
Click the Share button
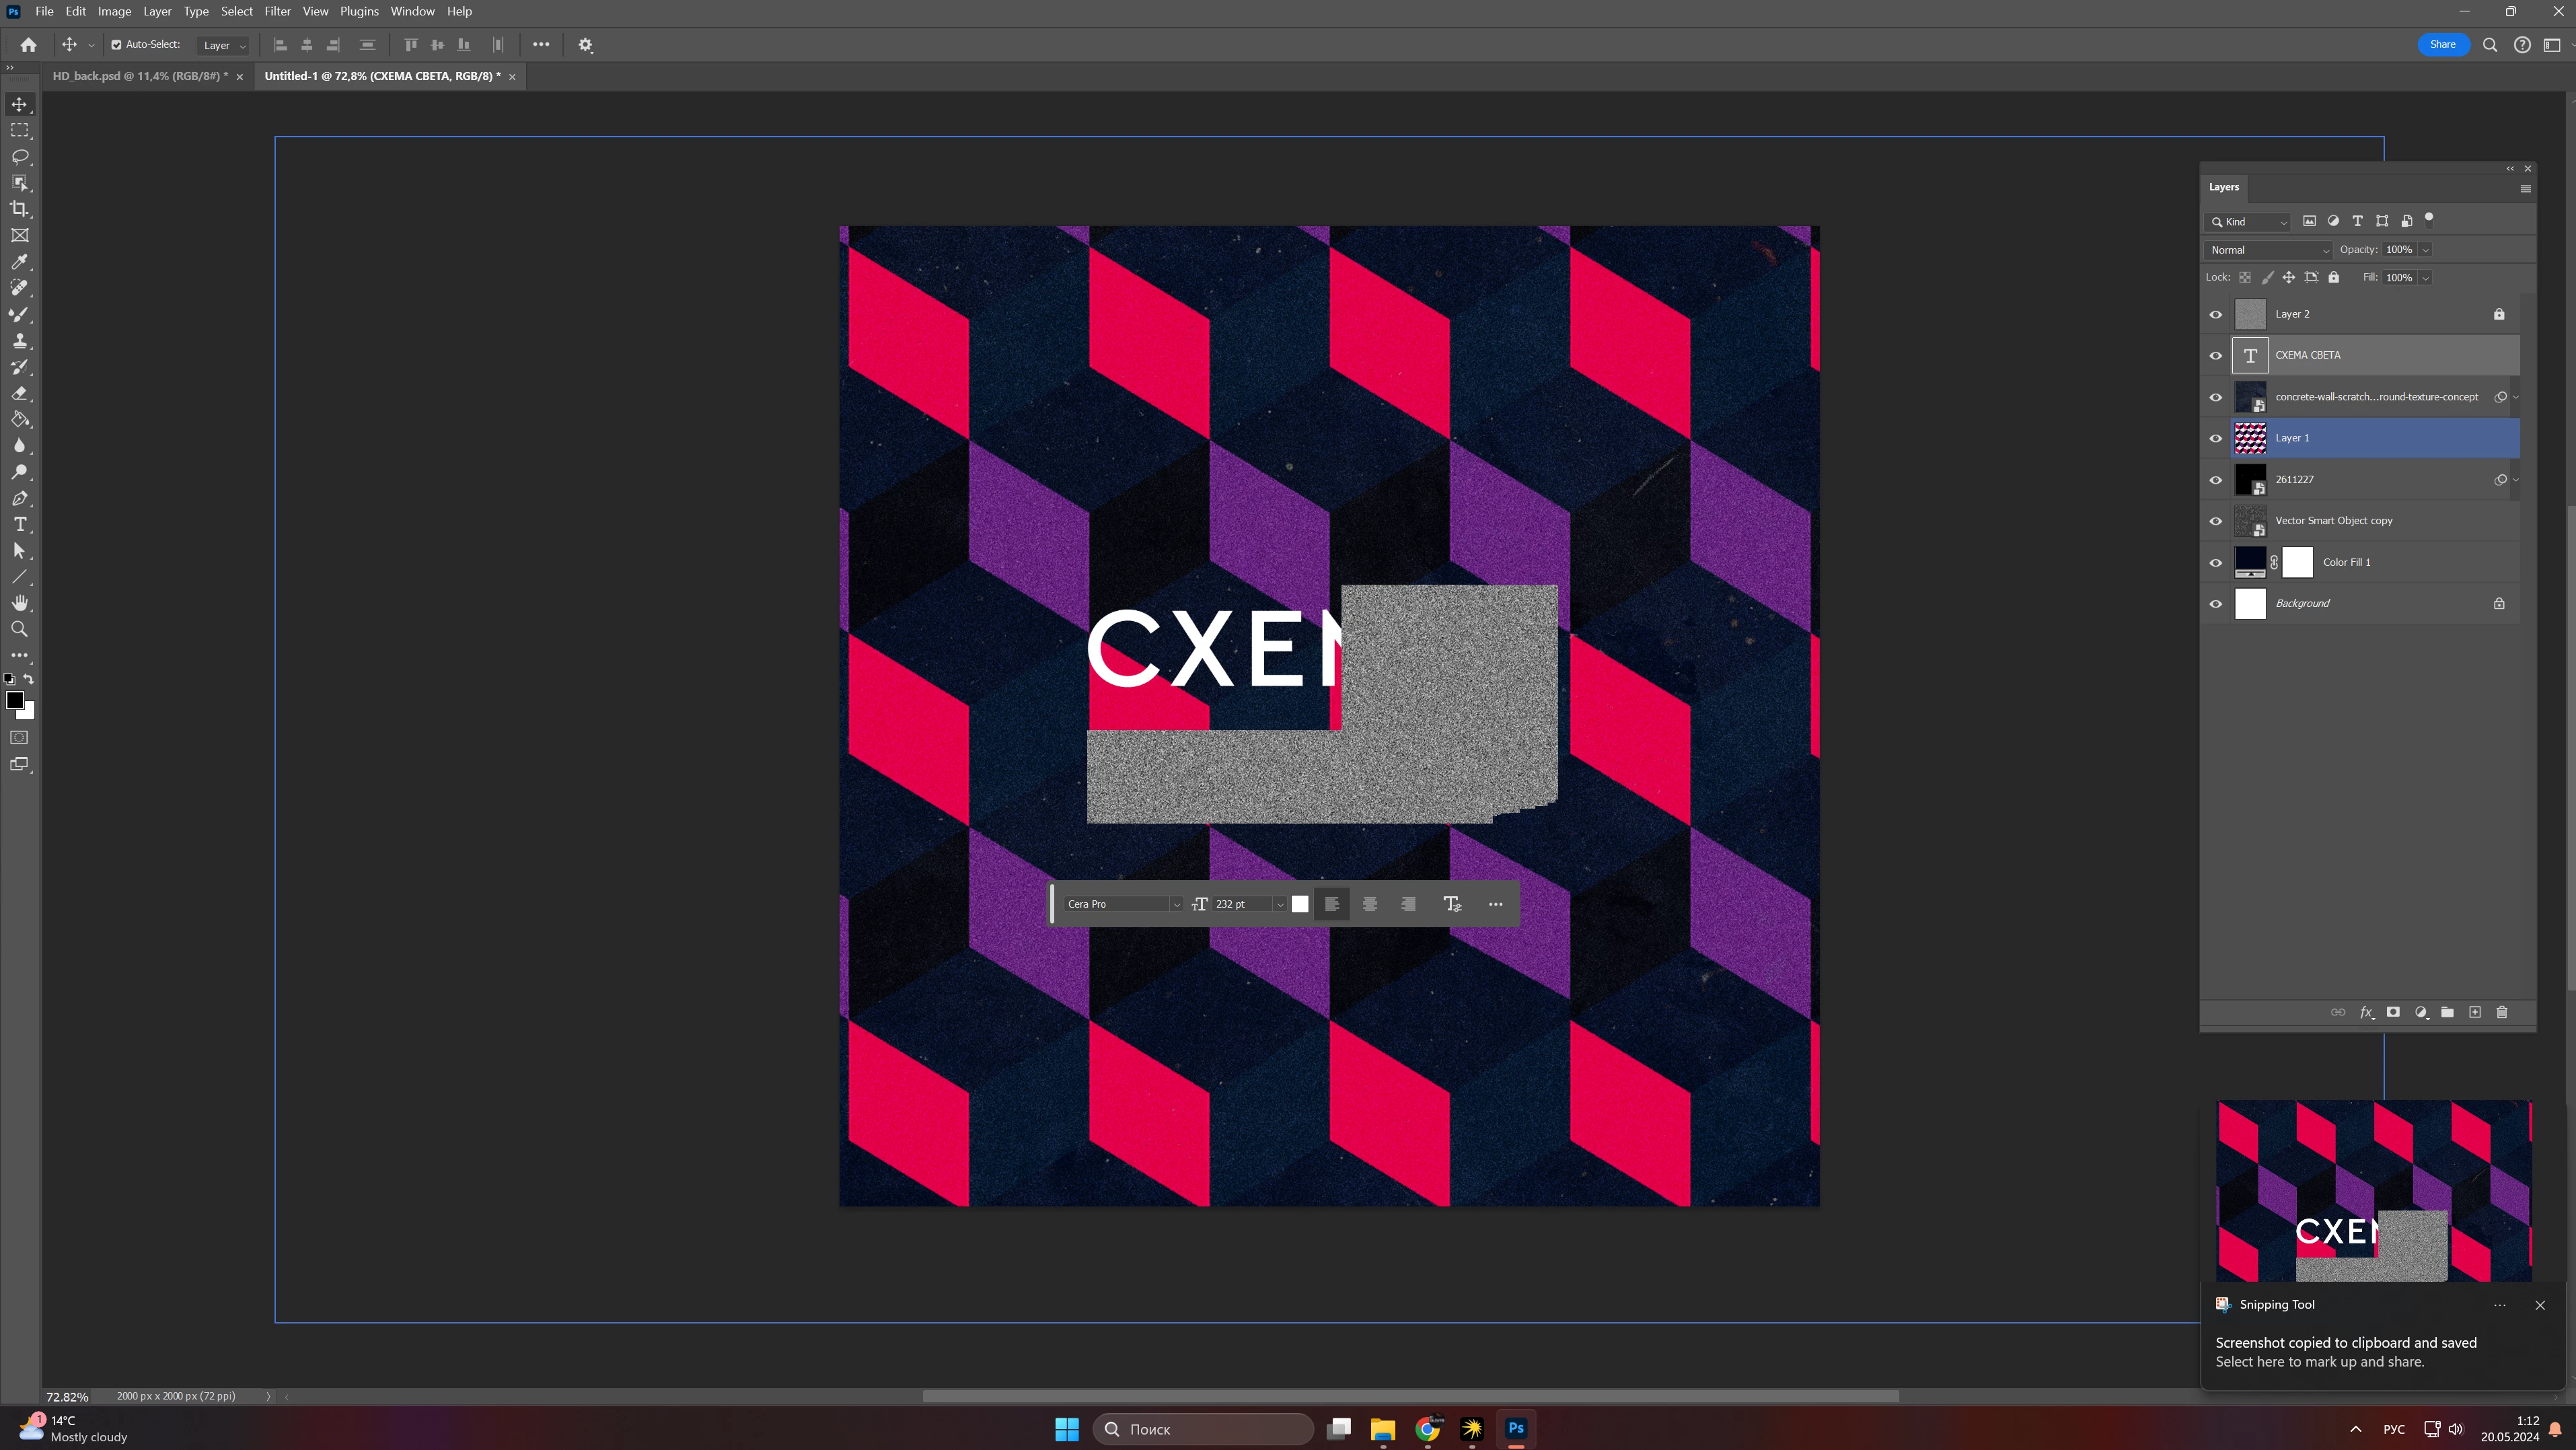point(2442,44)
